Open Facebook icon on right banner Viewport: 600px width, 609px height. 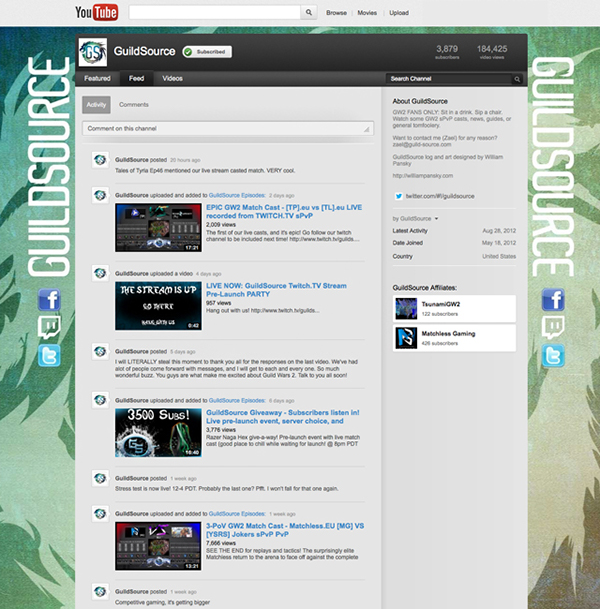coord(553,299)
